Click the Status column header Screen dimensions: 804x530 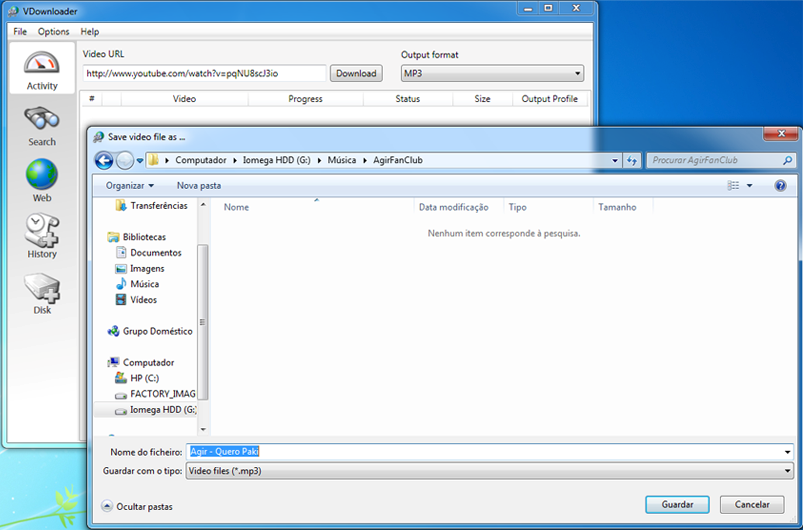coord(408,99)
